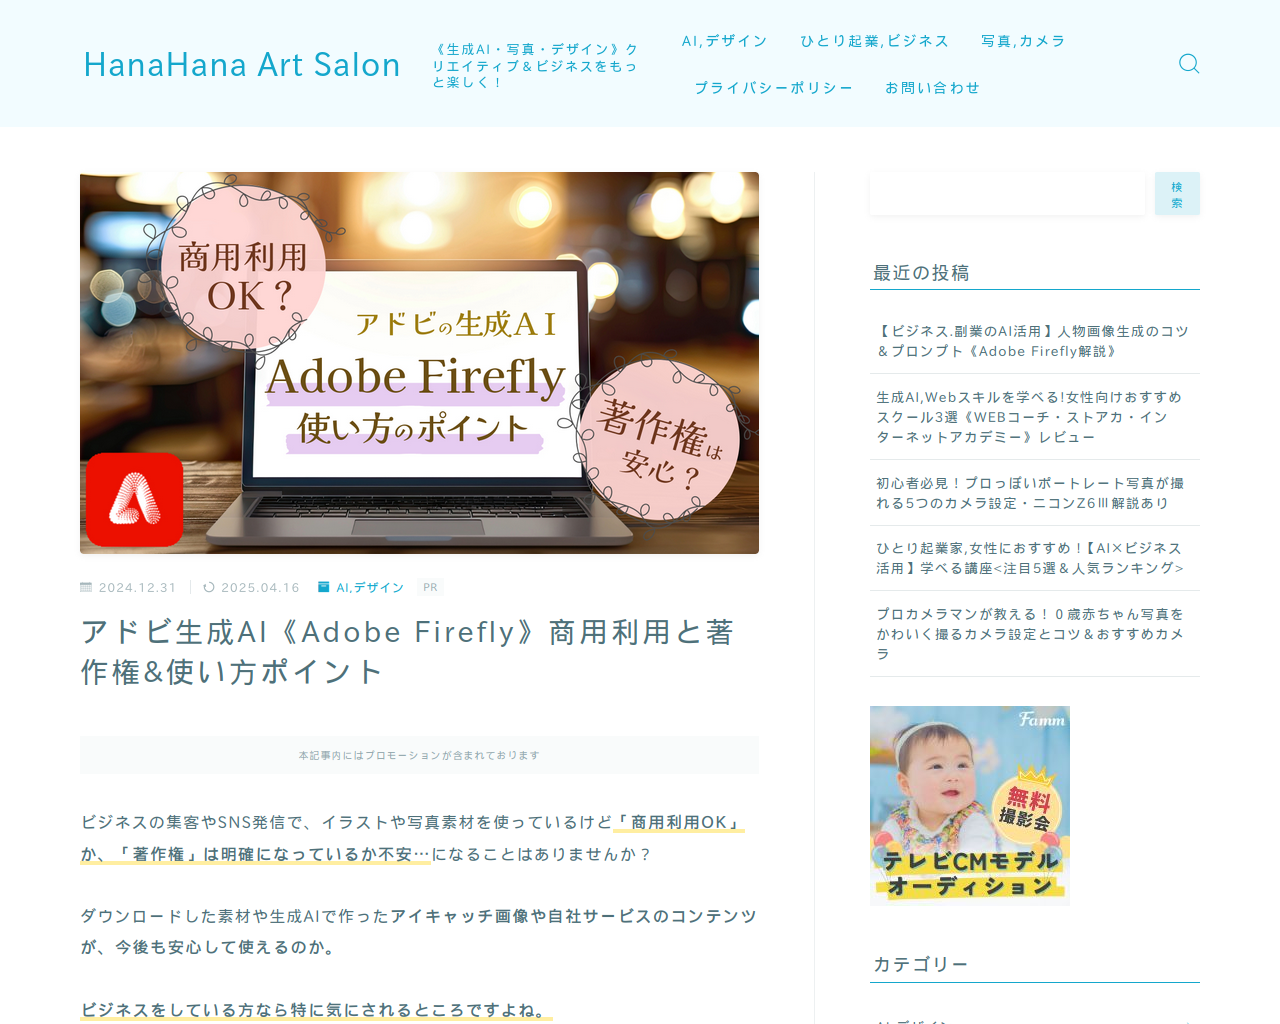Click the 検索 search button
Viewport: 1280px width, 1024px height.
(x=1177, y=193)
